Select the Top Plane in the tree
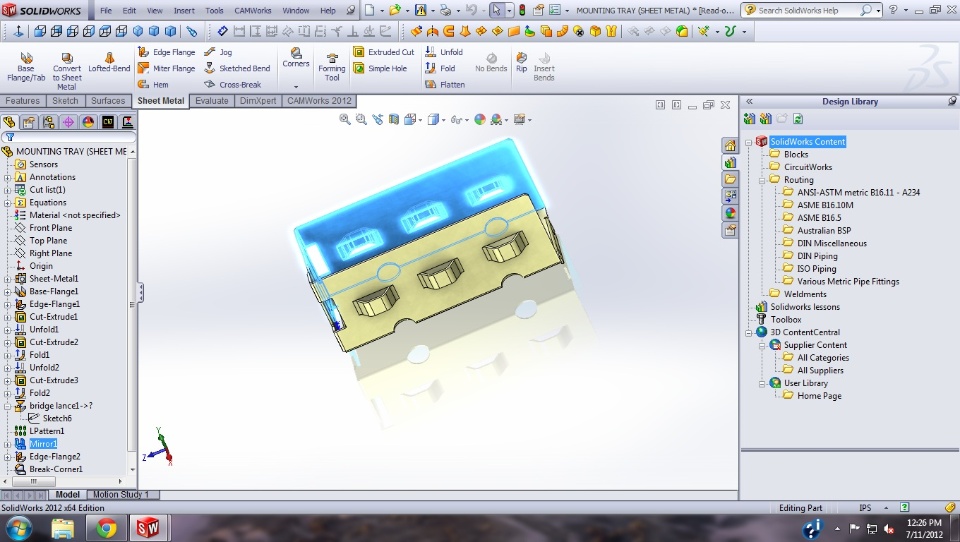This screenshot has height=542, width=960. pyautogui.click(x=48, y=241)
